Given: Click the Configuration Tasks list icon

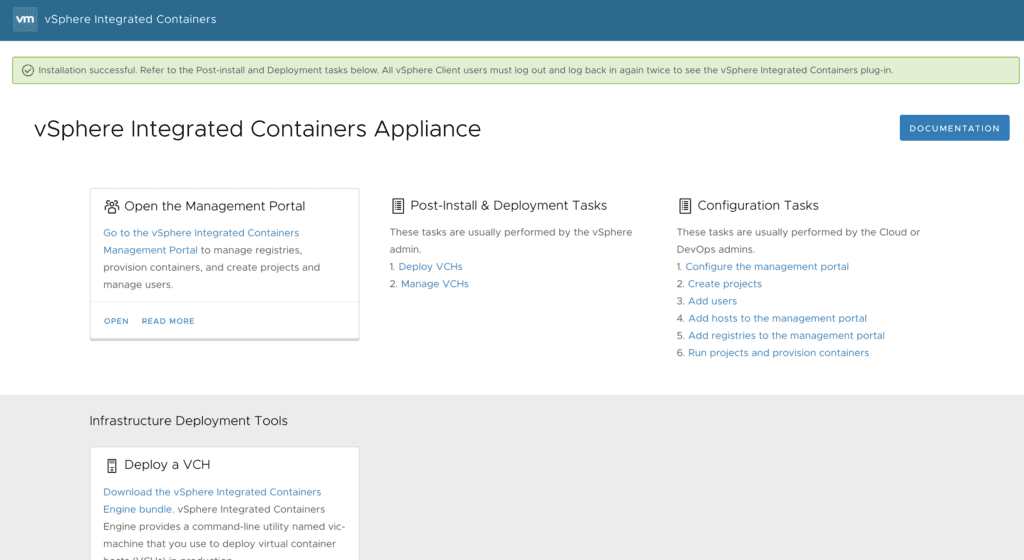Looking at the screenshot, I should click(684, 206).
